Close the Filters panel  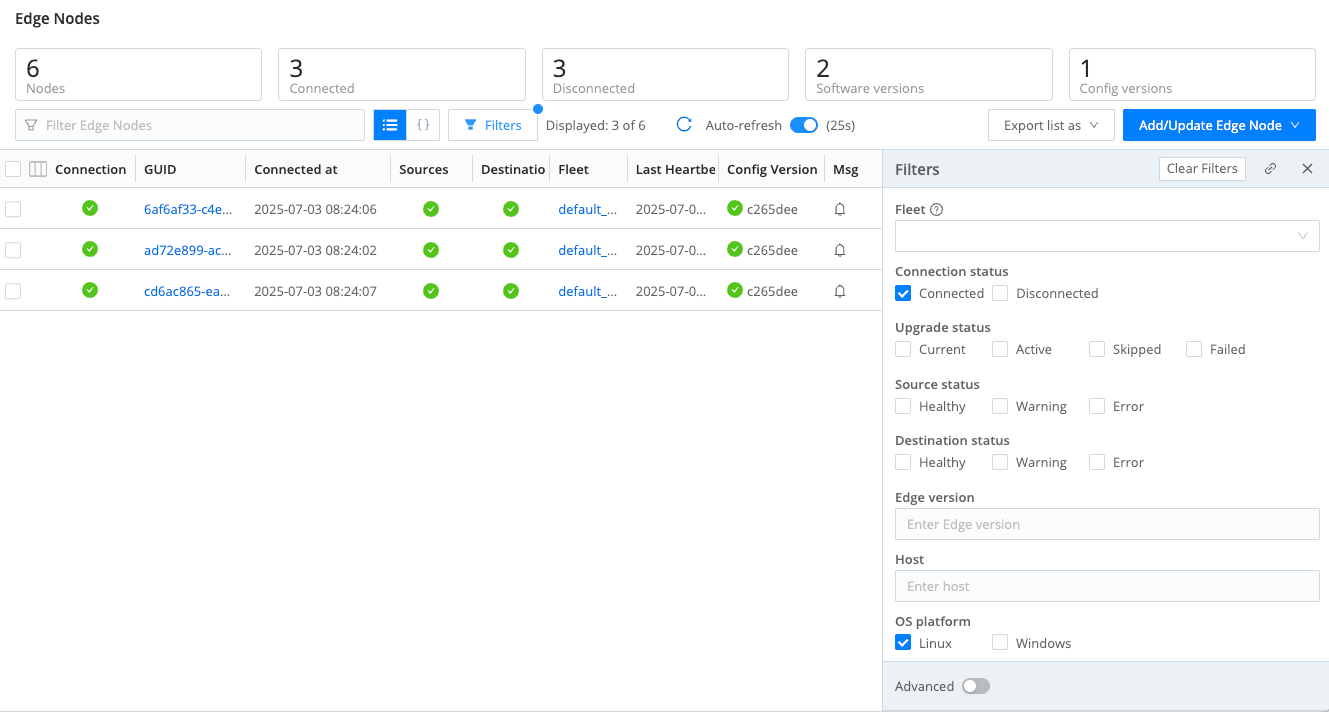tap(1307, 169)
